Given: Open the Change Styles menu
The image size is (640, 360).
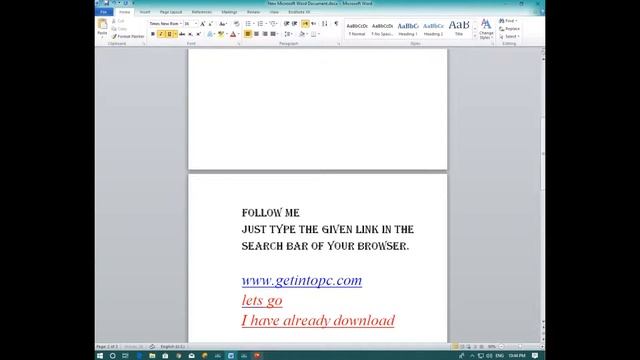Looking at the screenshot, I should [x=486, y=29].
